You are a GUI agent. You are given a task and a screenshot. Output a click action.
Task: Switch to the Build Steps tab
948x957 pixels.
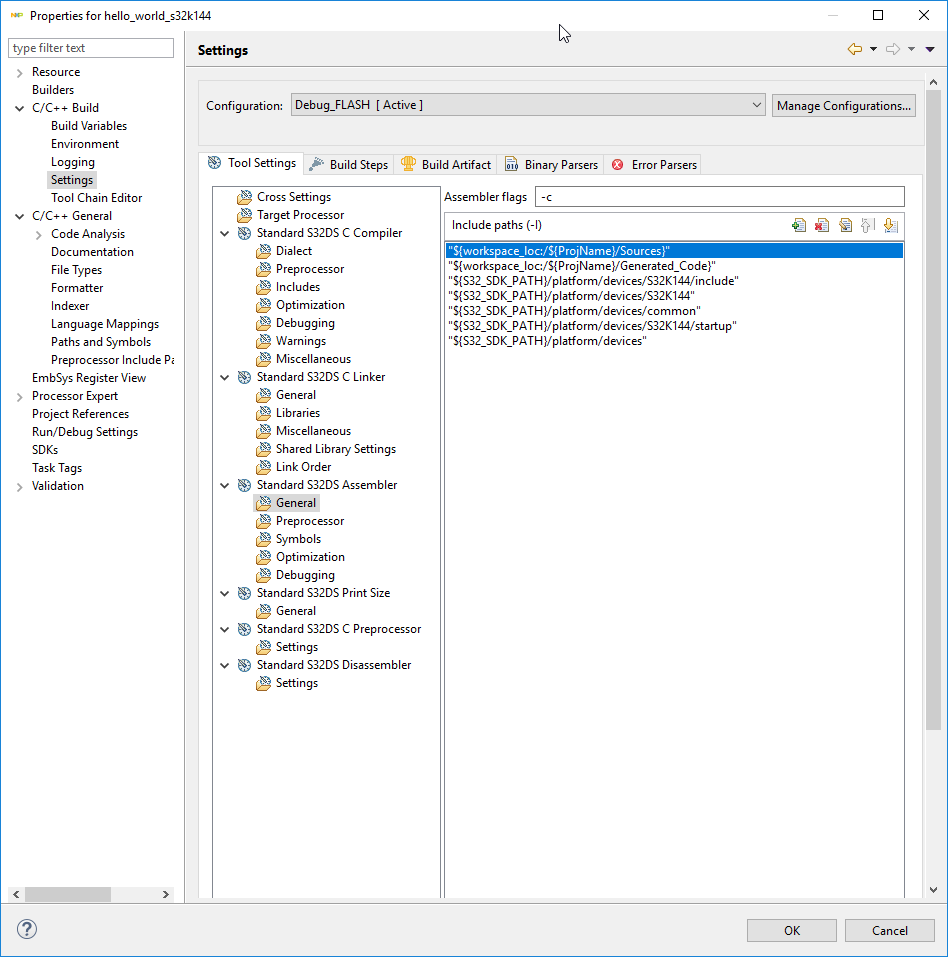349,164
